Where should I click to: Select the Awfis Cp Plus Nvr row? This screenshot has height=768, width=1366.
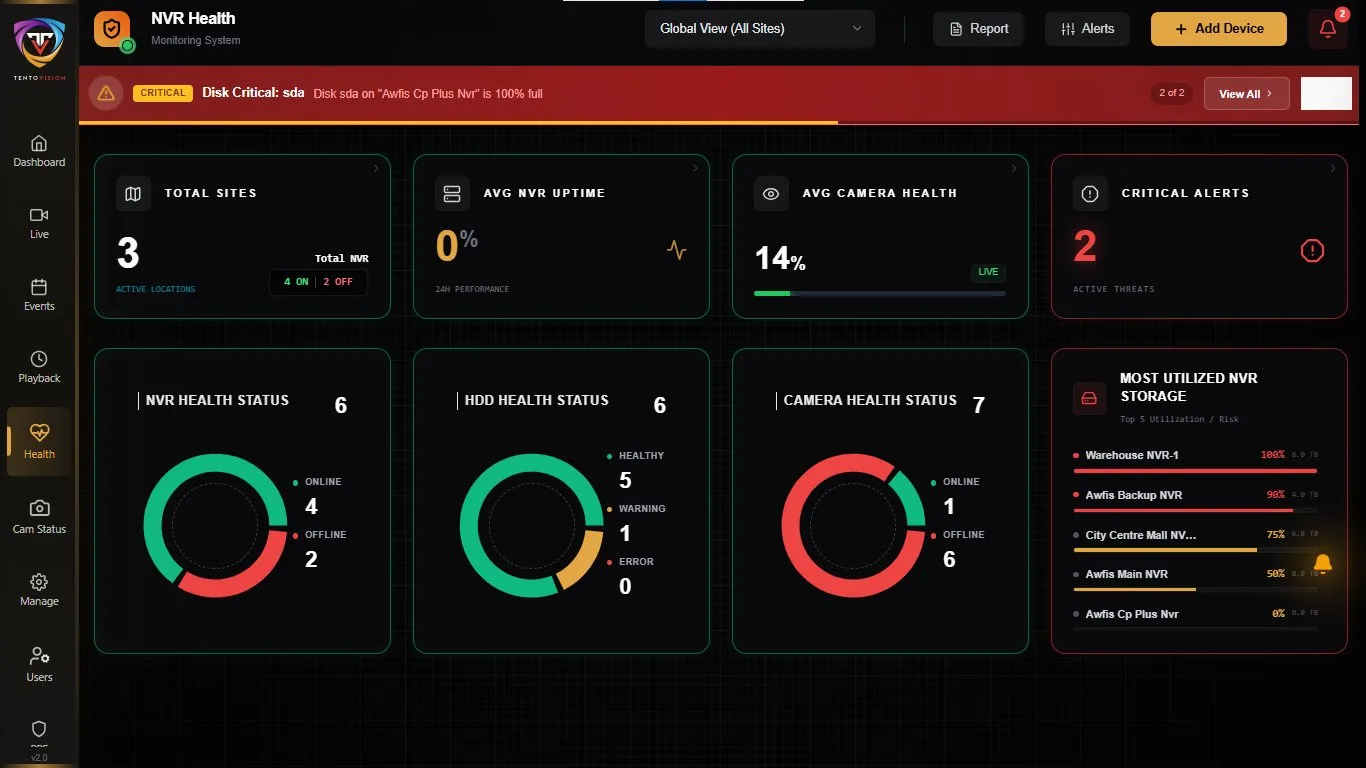click(1195, 619)
